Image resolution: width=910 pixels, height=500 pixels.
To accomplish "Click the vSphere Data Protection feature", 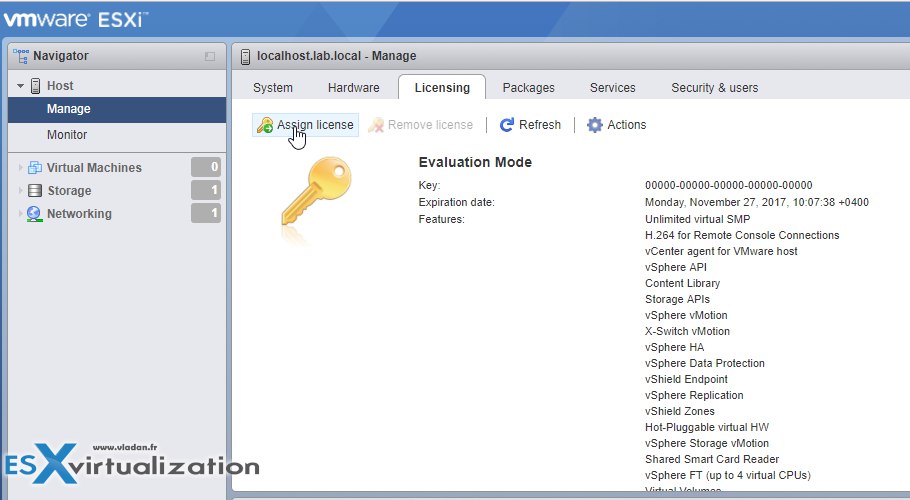I will 705,363.
